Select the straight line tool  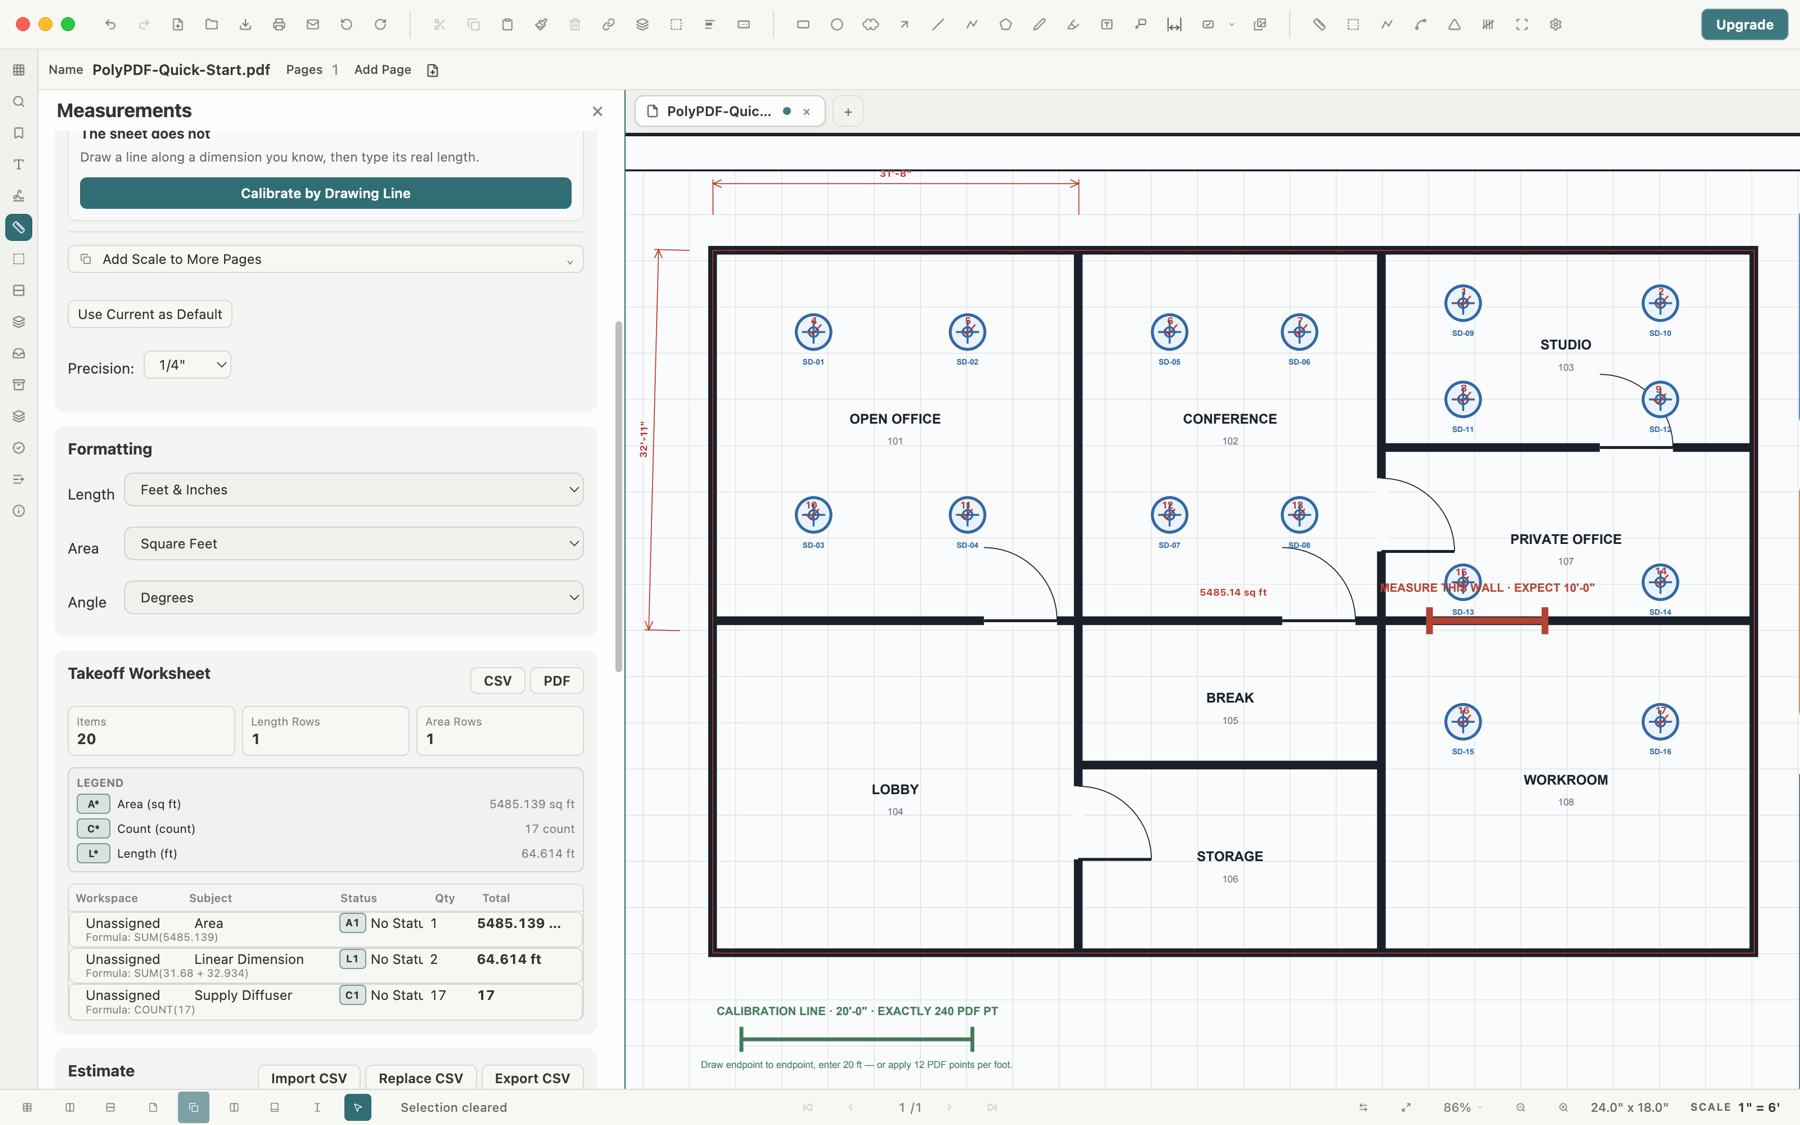click(938, 24)
